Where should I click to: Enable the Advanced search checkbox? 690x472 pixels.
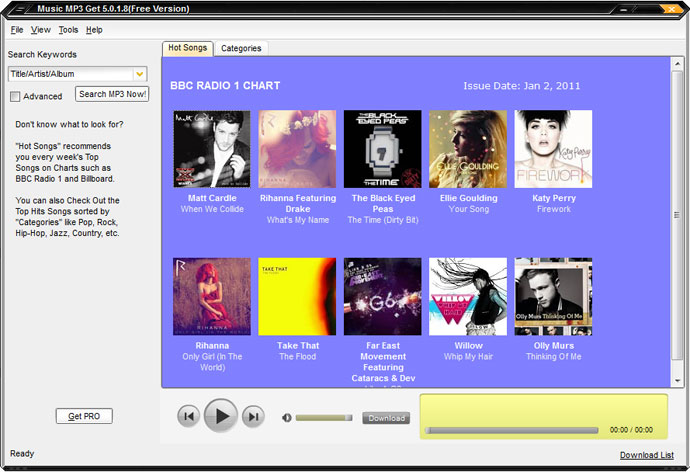(15, 97)
